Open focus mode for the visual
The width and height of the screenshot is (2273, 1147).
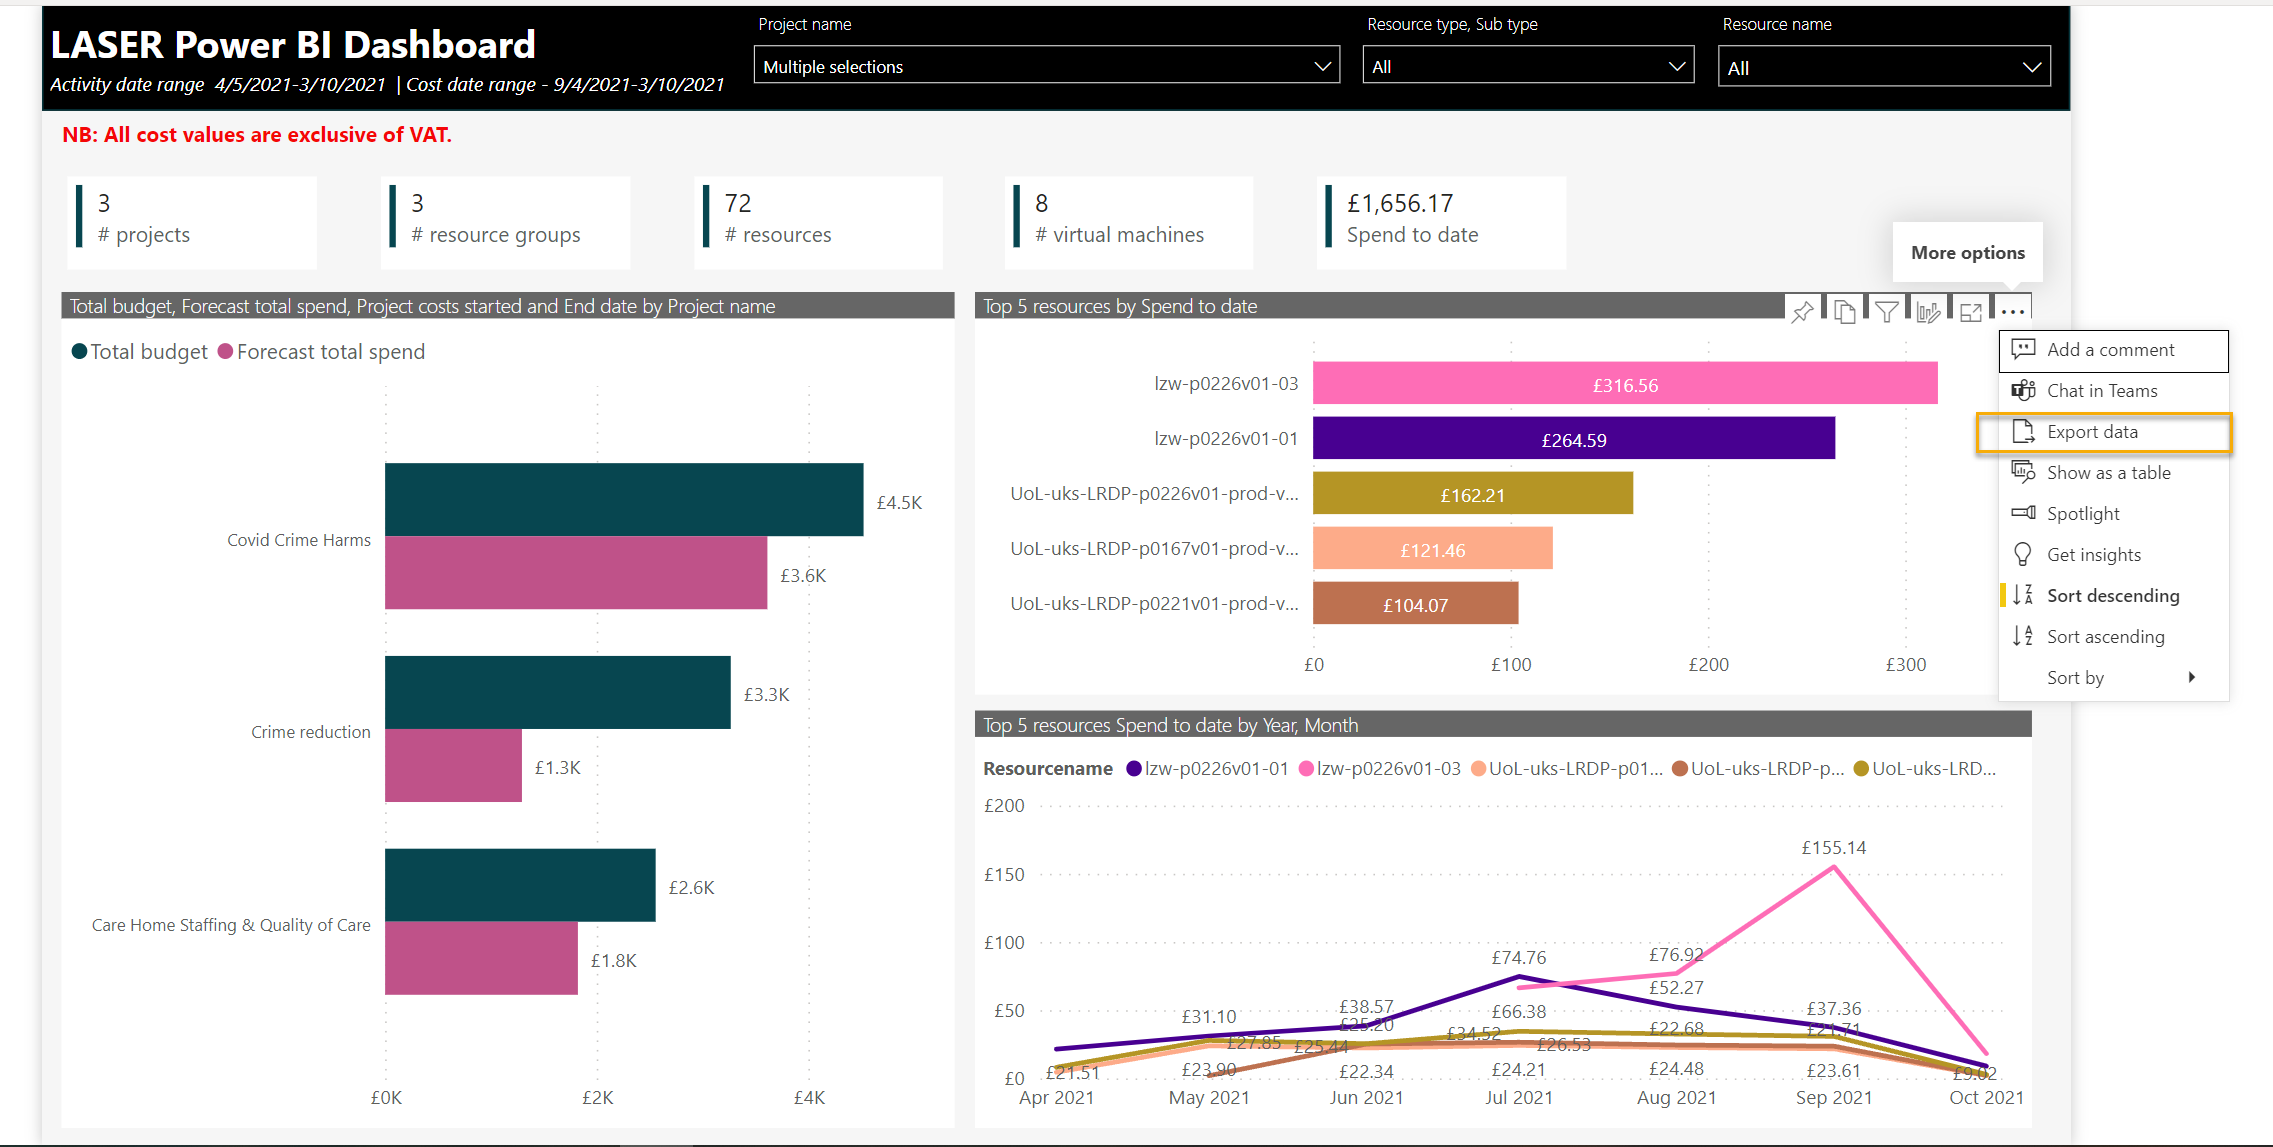point(1970,312)
